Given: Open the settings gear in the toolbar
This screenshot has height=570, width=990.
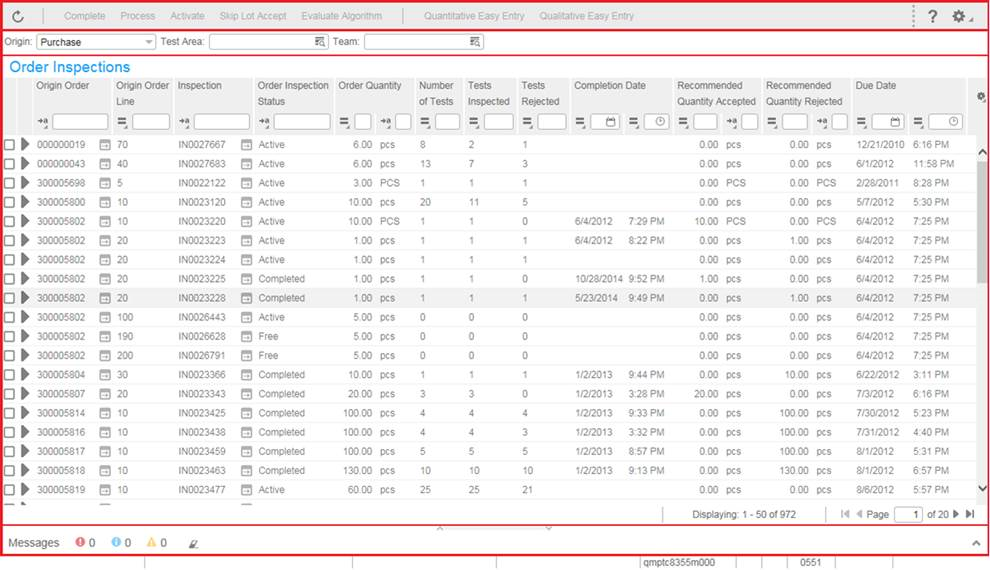Looking at the screenshot, I should [x=959, y=17].
